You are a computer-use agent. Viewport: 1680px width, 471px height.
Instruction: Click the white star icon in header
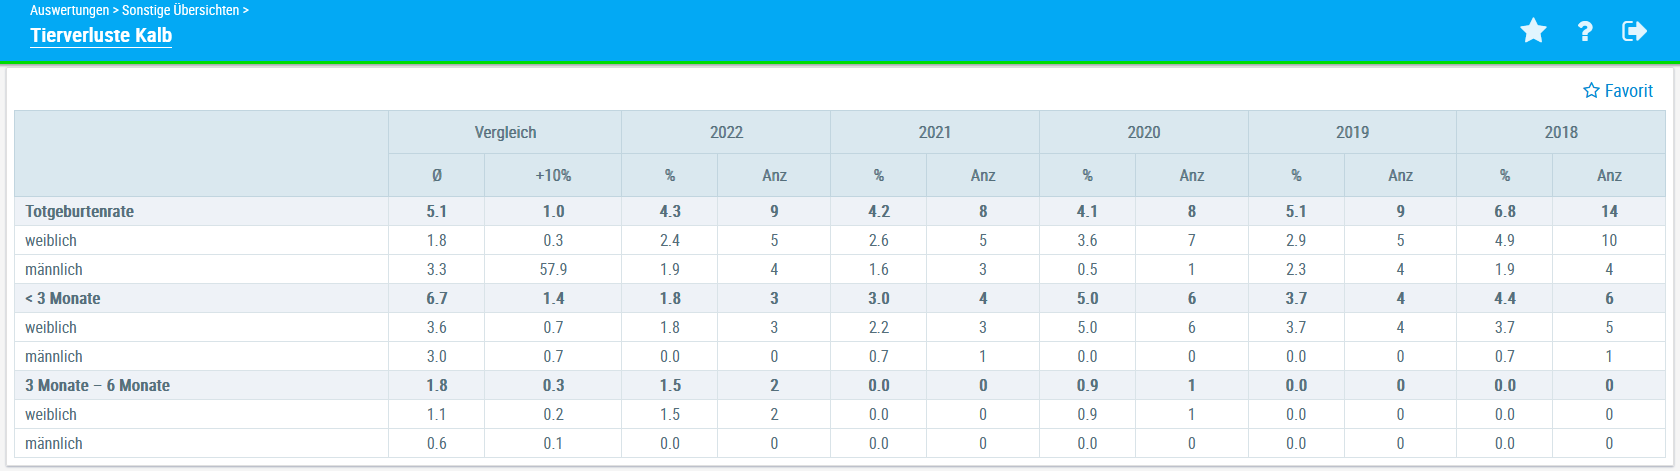(x=1533, y=31)
